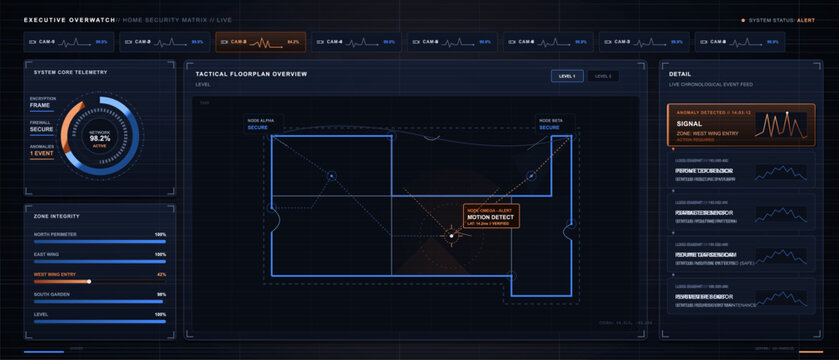Viewport: 839px width, 360px height.
Task: Click ZONE: WEST WING ENTRY text in alert
Action: pyautogui.click(x=706, y=133)
